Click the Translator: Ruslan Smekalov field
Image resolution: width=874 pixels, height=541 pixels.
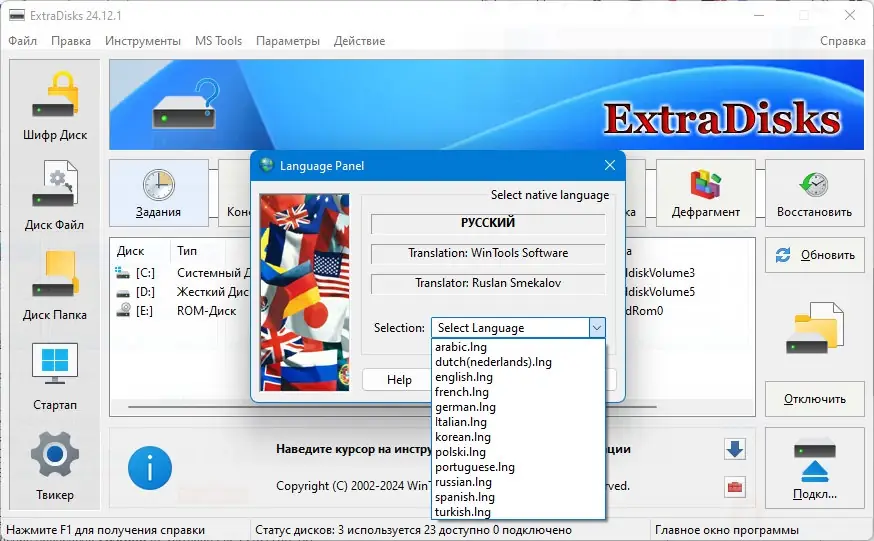point(488,283)
